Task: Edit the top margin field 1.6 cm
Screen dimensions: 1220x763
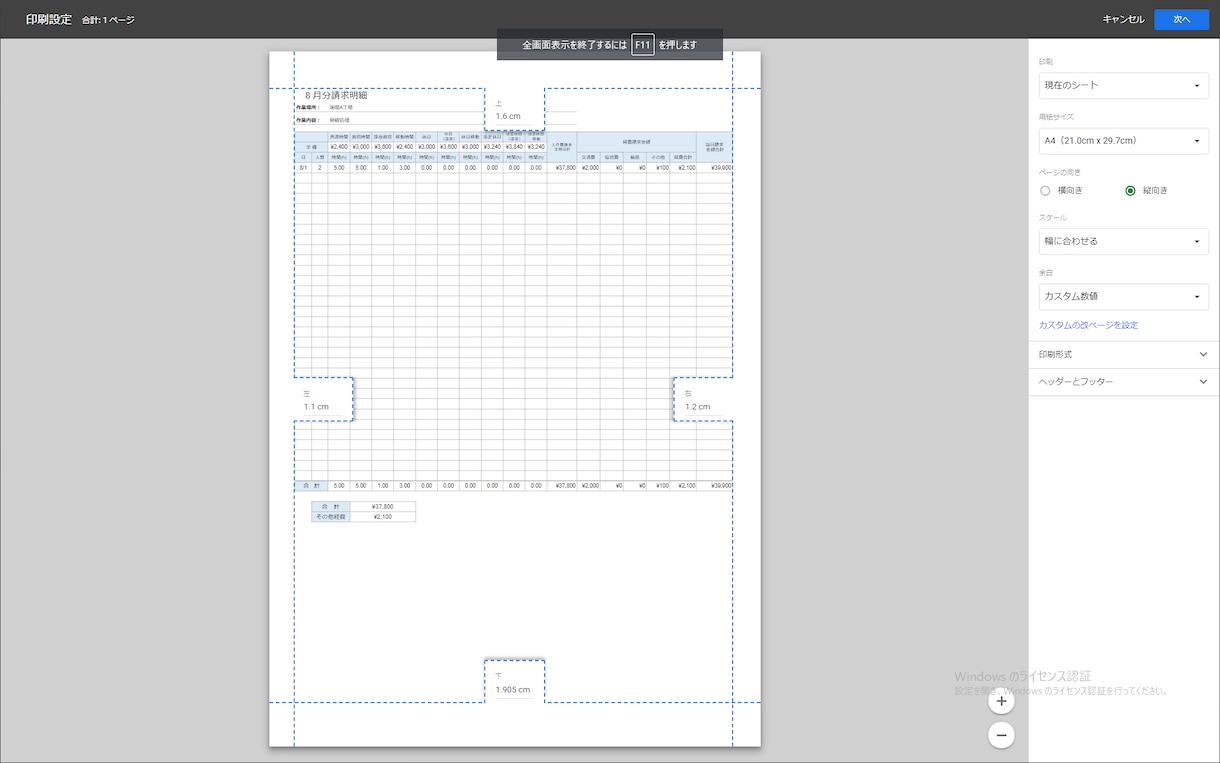Action: [514, 116]
